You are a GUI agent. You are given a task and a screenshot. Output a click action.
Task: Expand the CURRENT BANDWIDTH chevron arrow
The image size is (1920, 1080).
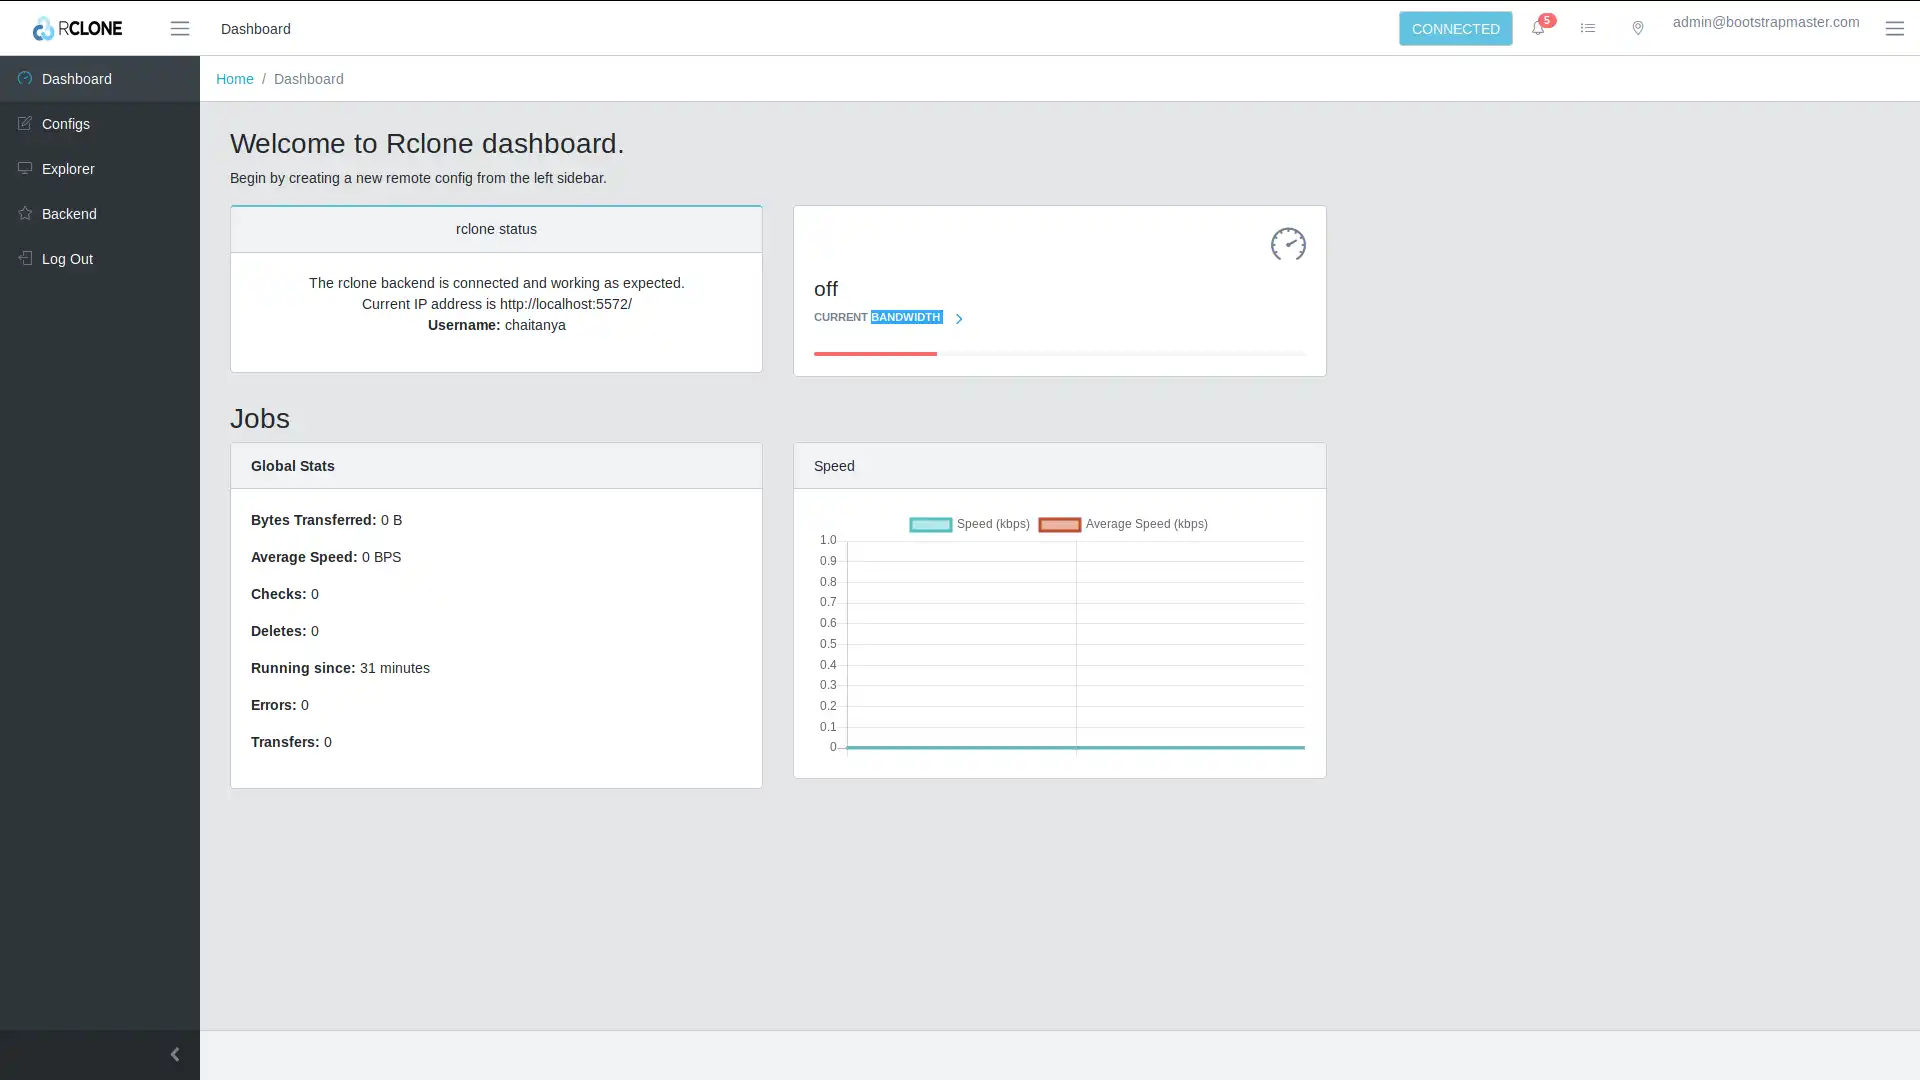click(x=959, y=316)
